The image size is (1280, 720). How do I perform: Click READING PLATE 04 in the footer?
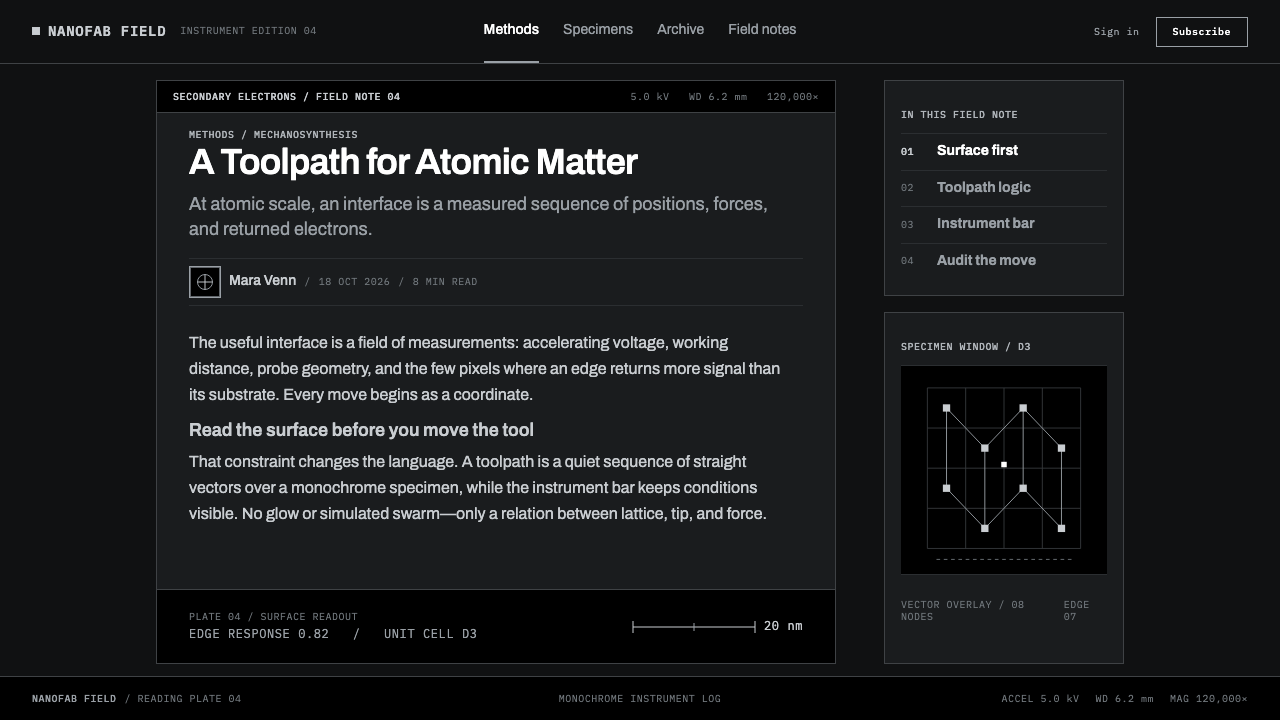(x=189, y=699)
